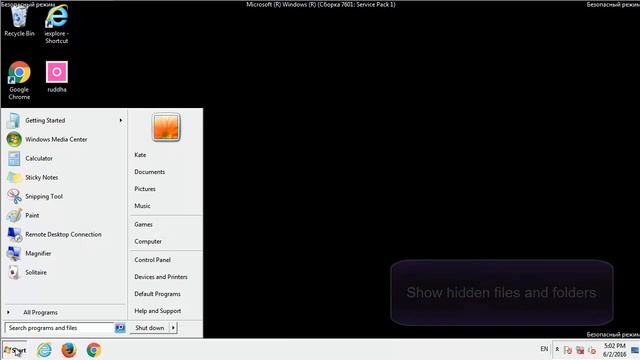Image resolution: width=640 pixels, height=360 pixels.
Task: Click the Getting Started icon in Start menu
Action: point(13,120)
